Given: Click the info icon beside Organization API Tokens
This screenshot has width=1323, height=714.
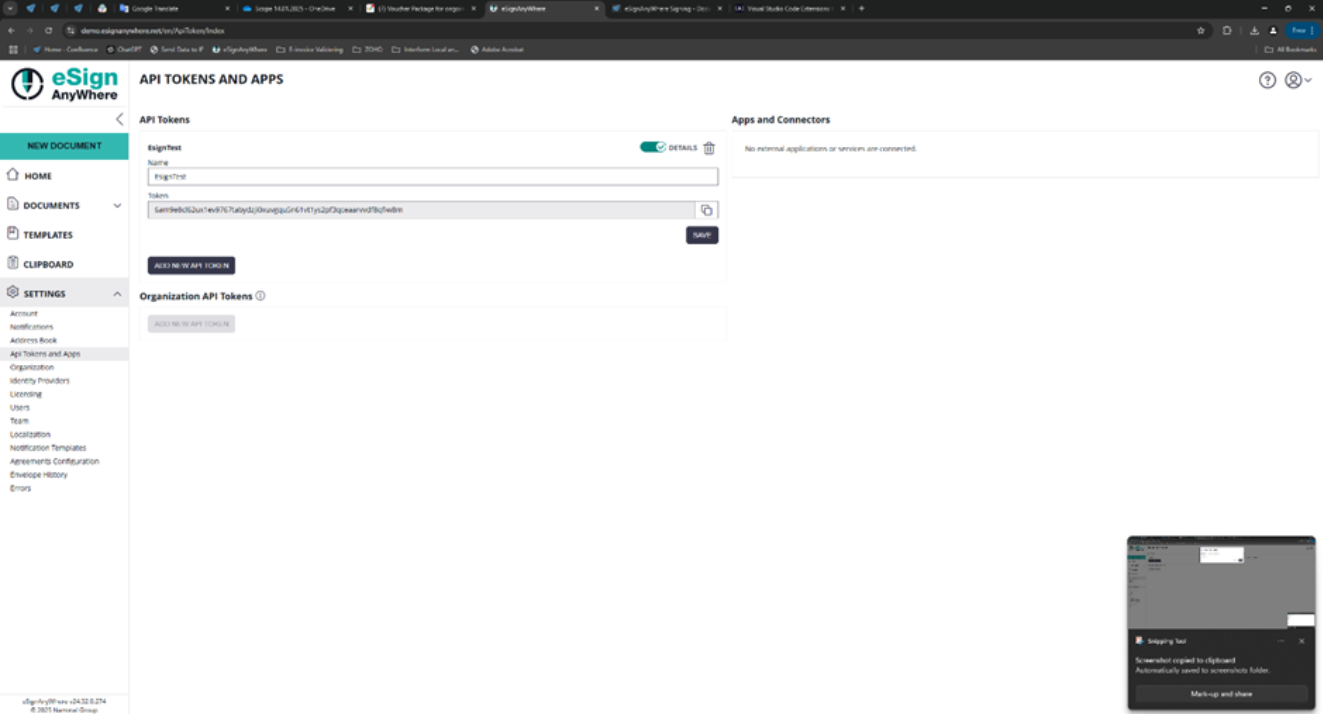Looking at the screenshot, I should [x=260, y=296].
